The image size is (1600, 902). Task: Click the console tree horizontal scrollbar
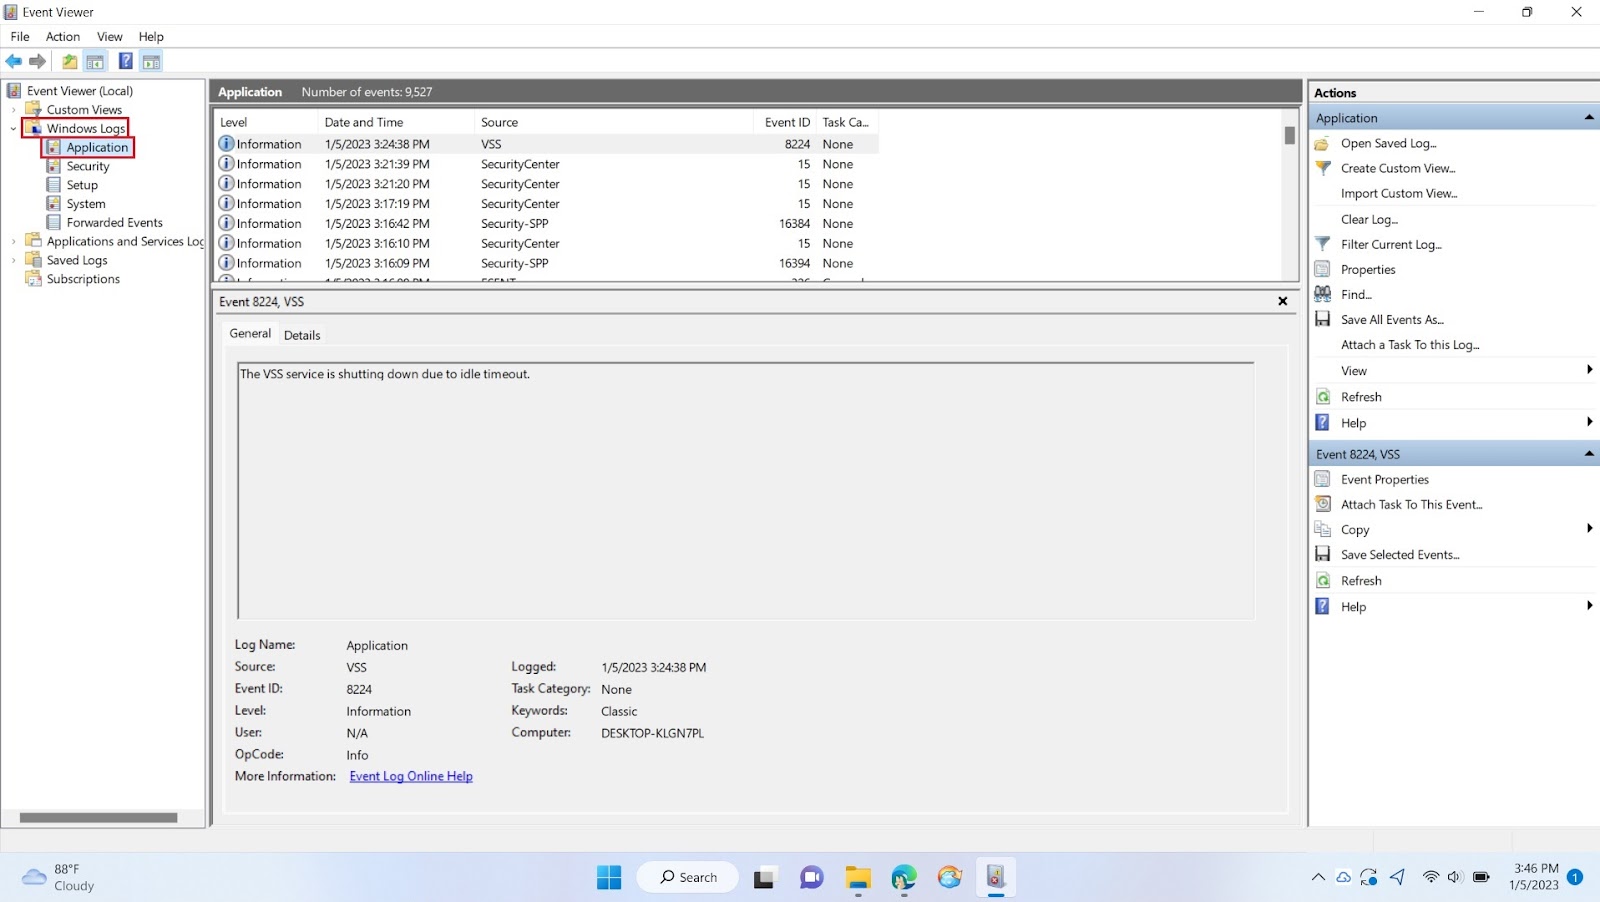pos(98,817)
